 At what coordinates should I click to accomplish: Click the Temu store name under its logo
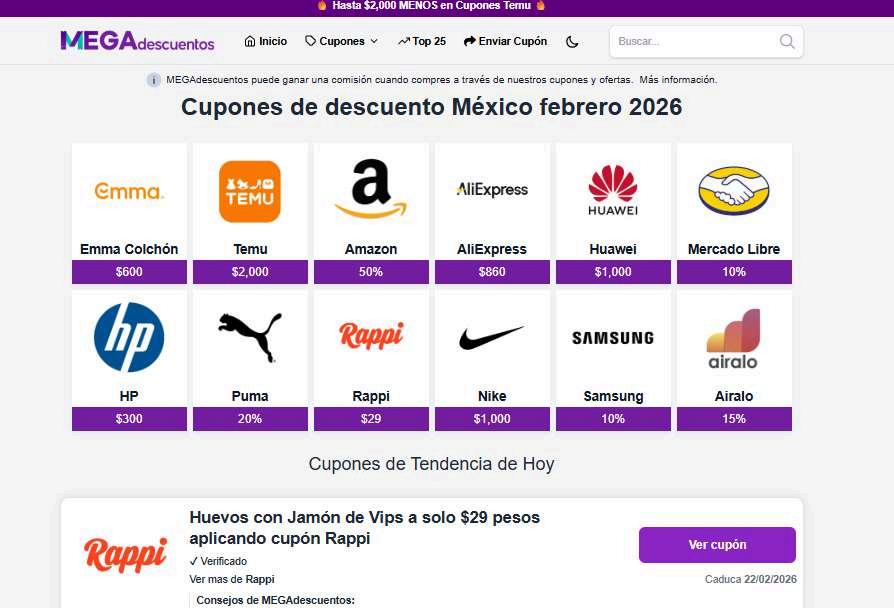click(x=250, y=249)
